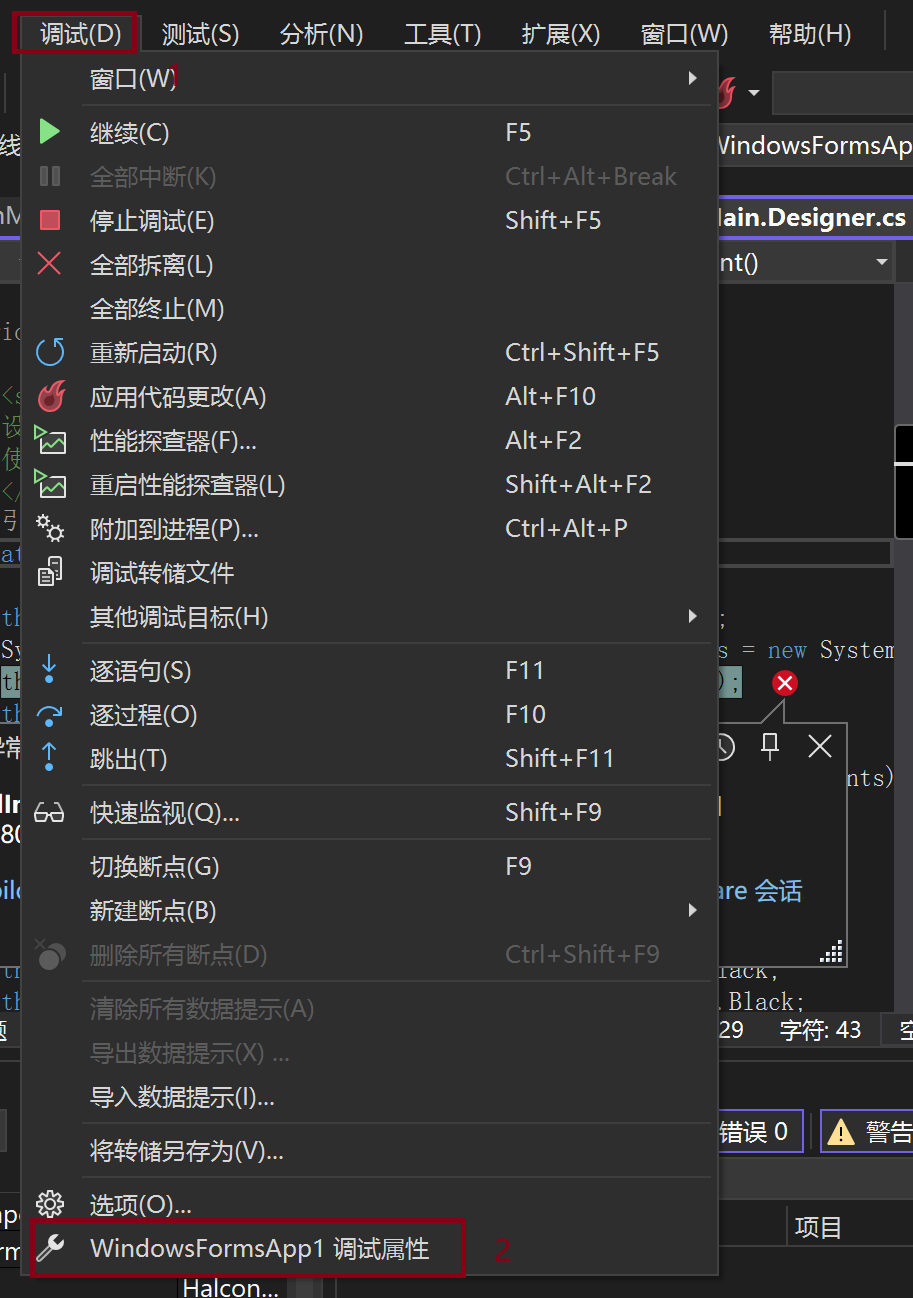The width and height of the screenshot is (913, 1298).
Task: Click the wrench icon beside WindowsFormsApp1 调试属性
Action: [x=50, y=1248]
